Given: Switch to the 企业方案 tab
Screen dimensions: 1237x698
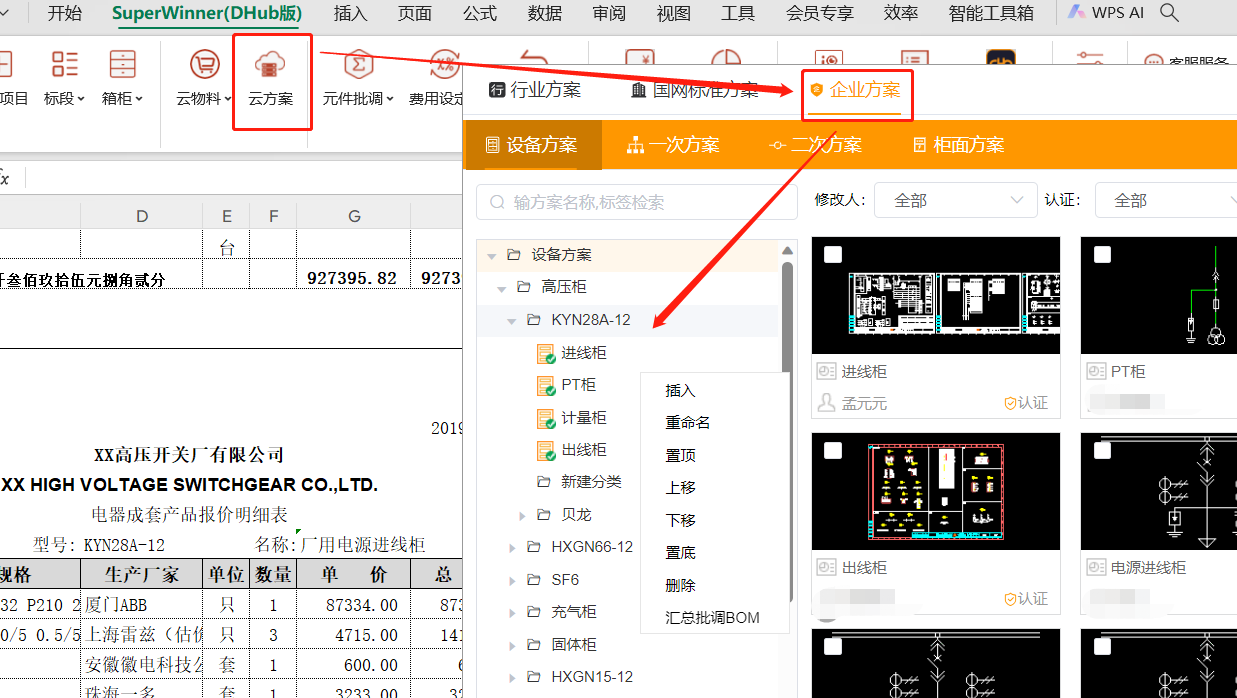Looking at the screenshot, I should pos(855,90).
